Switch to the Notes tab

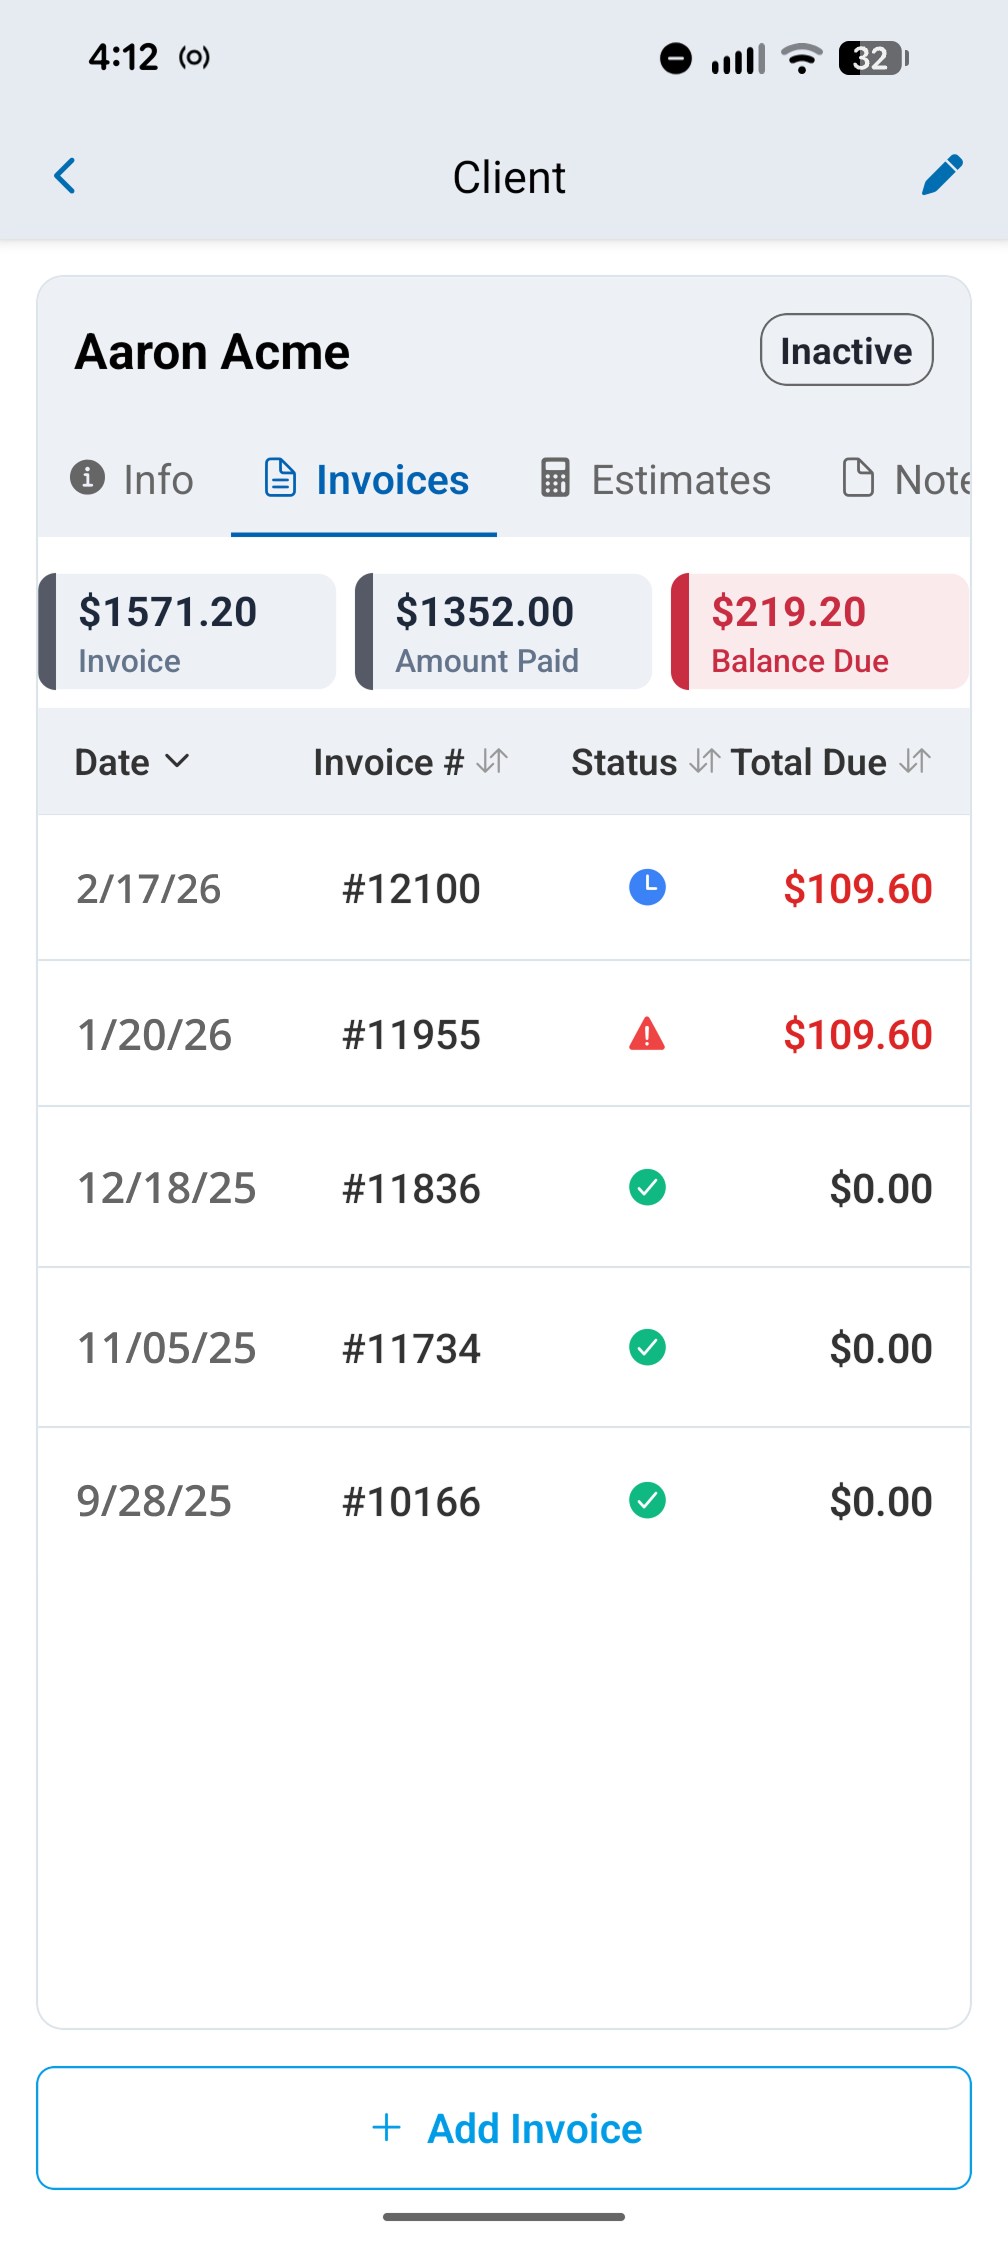pyautogui.click(x=906, y=480)
